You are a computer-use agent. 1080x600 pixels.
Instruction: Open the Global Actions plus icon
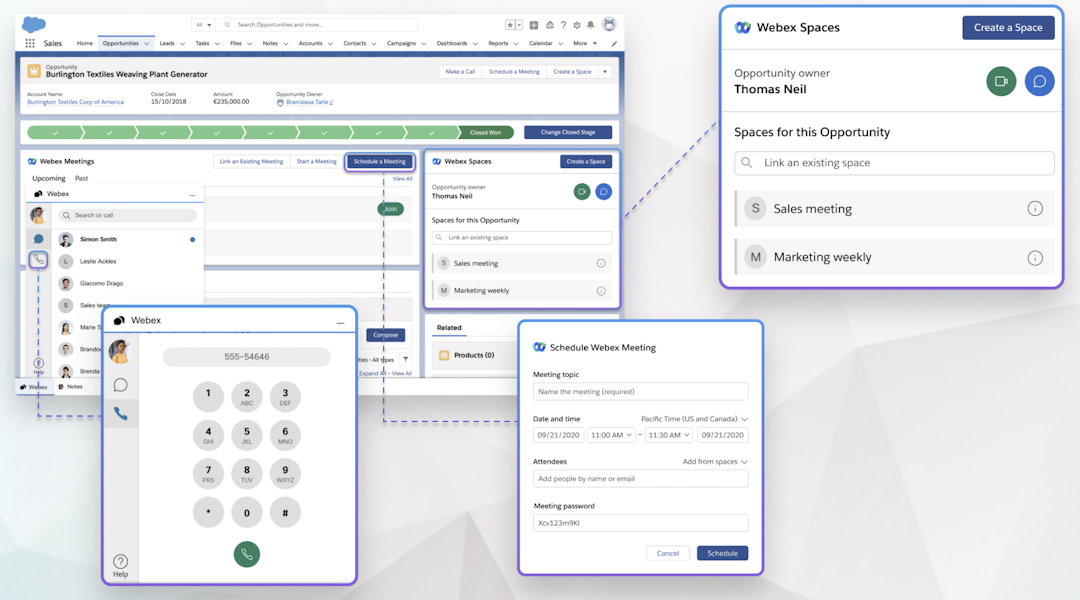point(534,25)
